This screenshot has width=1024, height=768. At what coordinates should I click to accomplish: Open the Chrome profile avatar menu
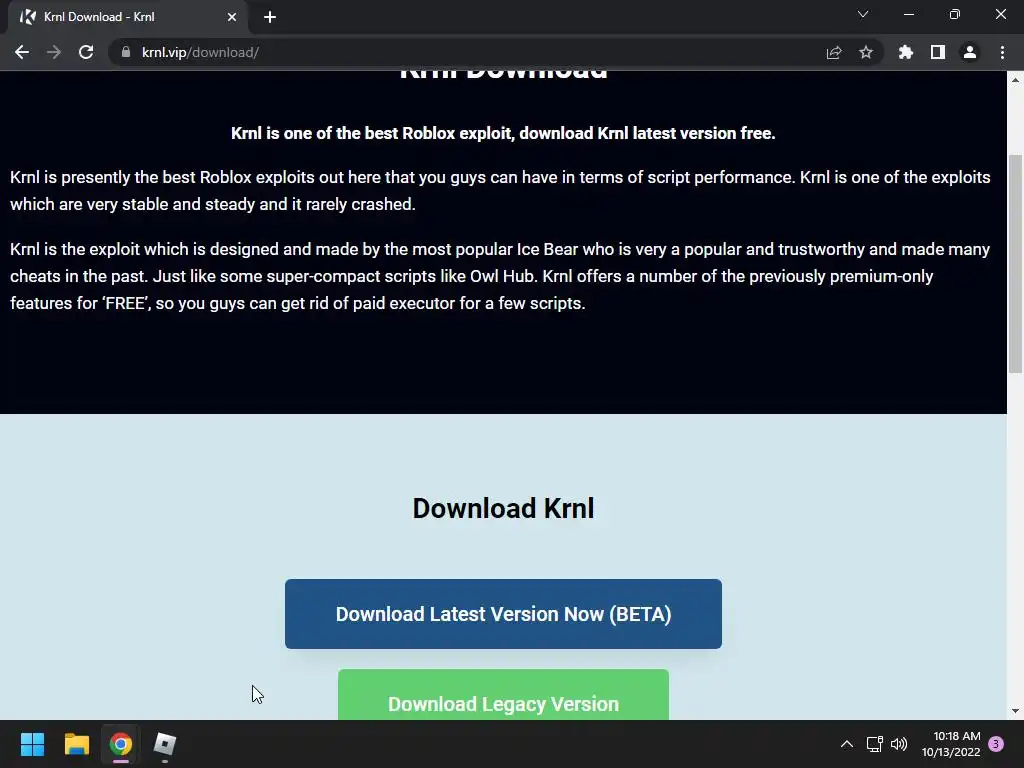[970, 52]
